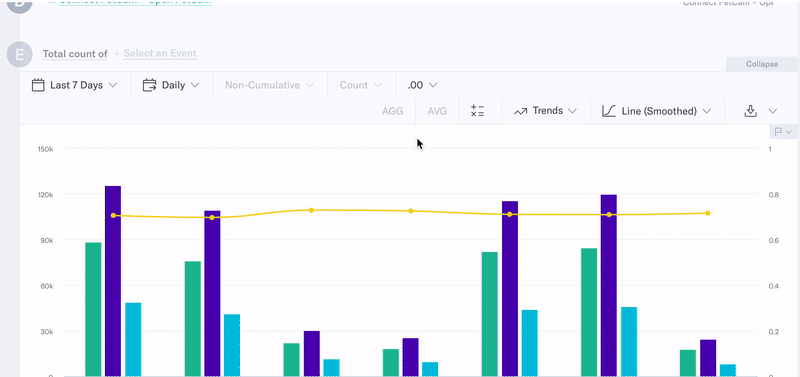The image size is (800, 377).
Task: Click the calendar icon beside Last 7 Days
Action: click(38, 85)
